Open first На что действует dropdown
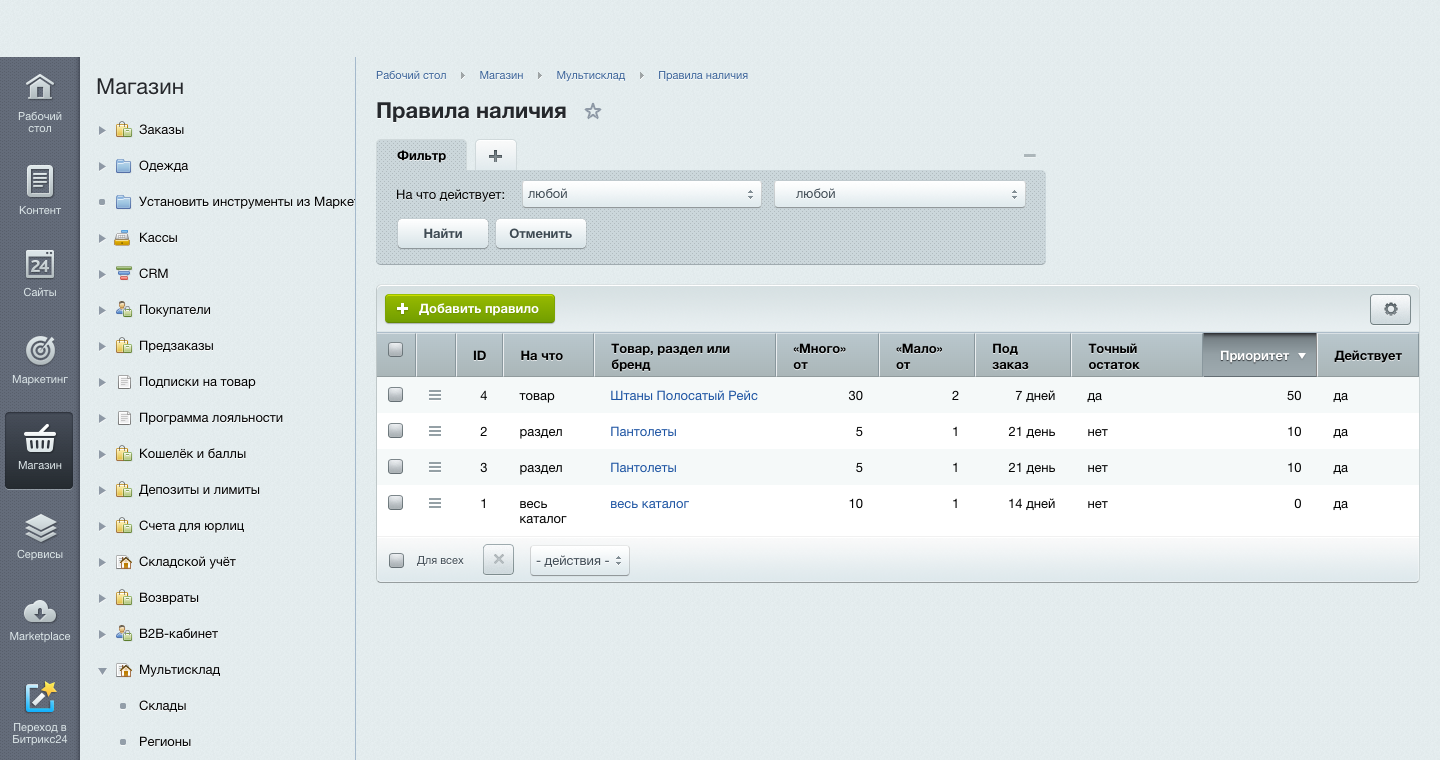Image resolution: width=1440 pixels, height=760 pixels. click(641, 194)
